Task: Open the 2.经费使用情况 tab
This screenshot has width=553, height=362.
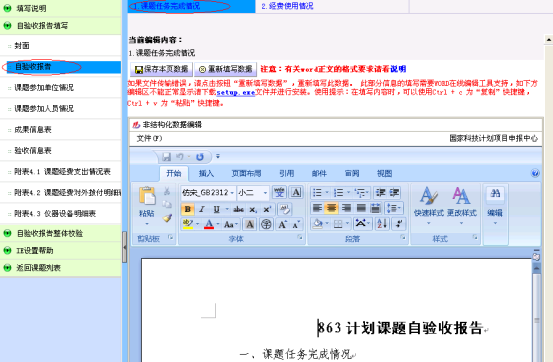Action: click(287, 6)
